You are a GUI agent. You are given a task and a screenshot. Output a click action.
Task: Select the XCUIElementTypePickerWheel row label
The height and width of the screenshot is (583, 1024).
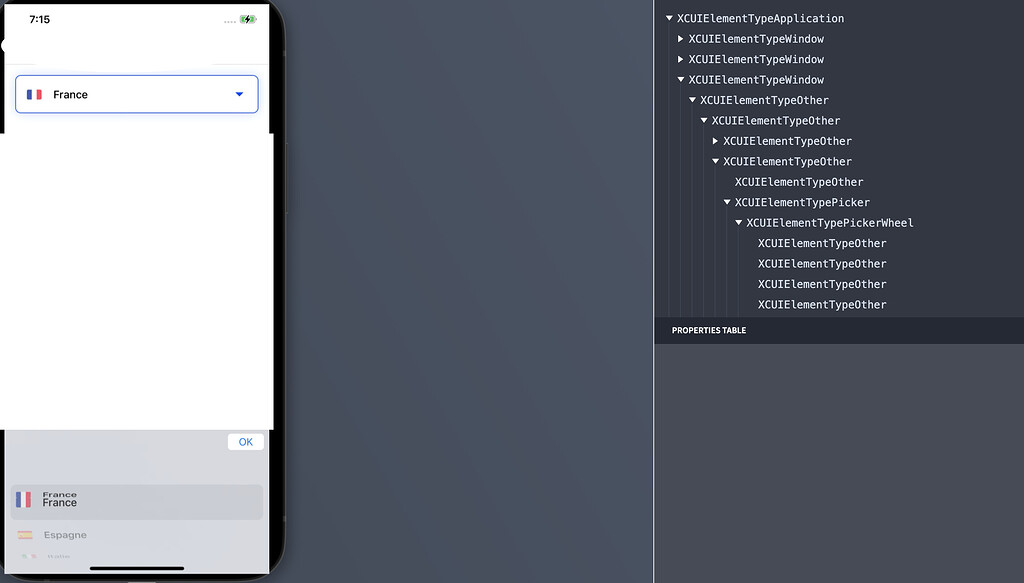click(x=830, y=223)
